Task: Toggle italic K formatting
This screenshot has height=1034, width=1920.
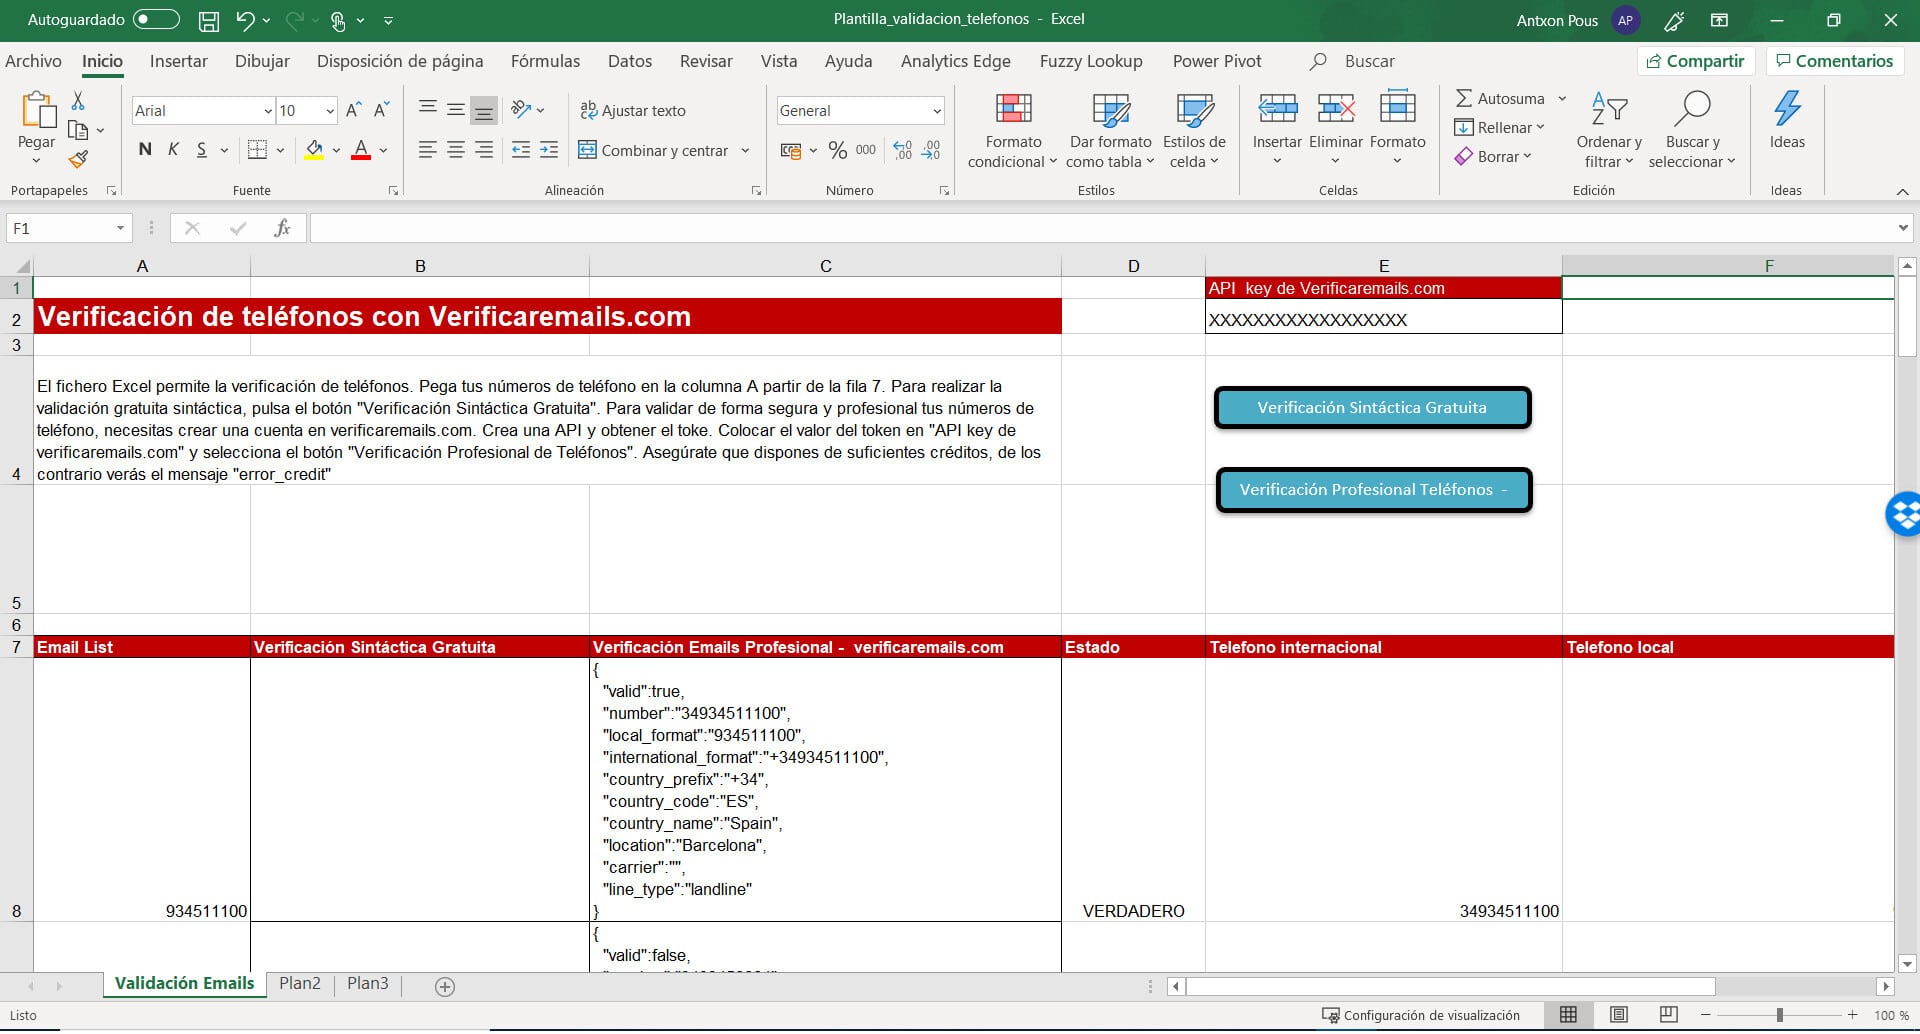Action: pyautogui.click(x=173, y=150)
